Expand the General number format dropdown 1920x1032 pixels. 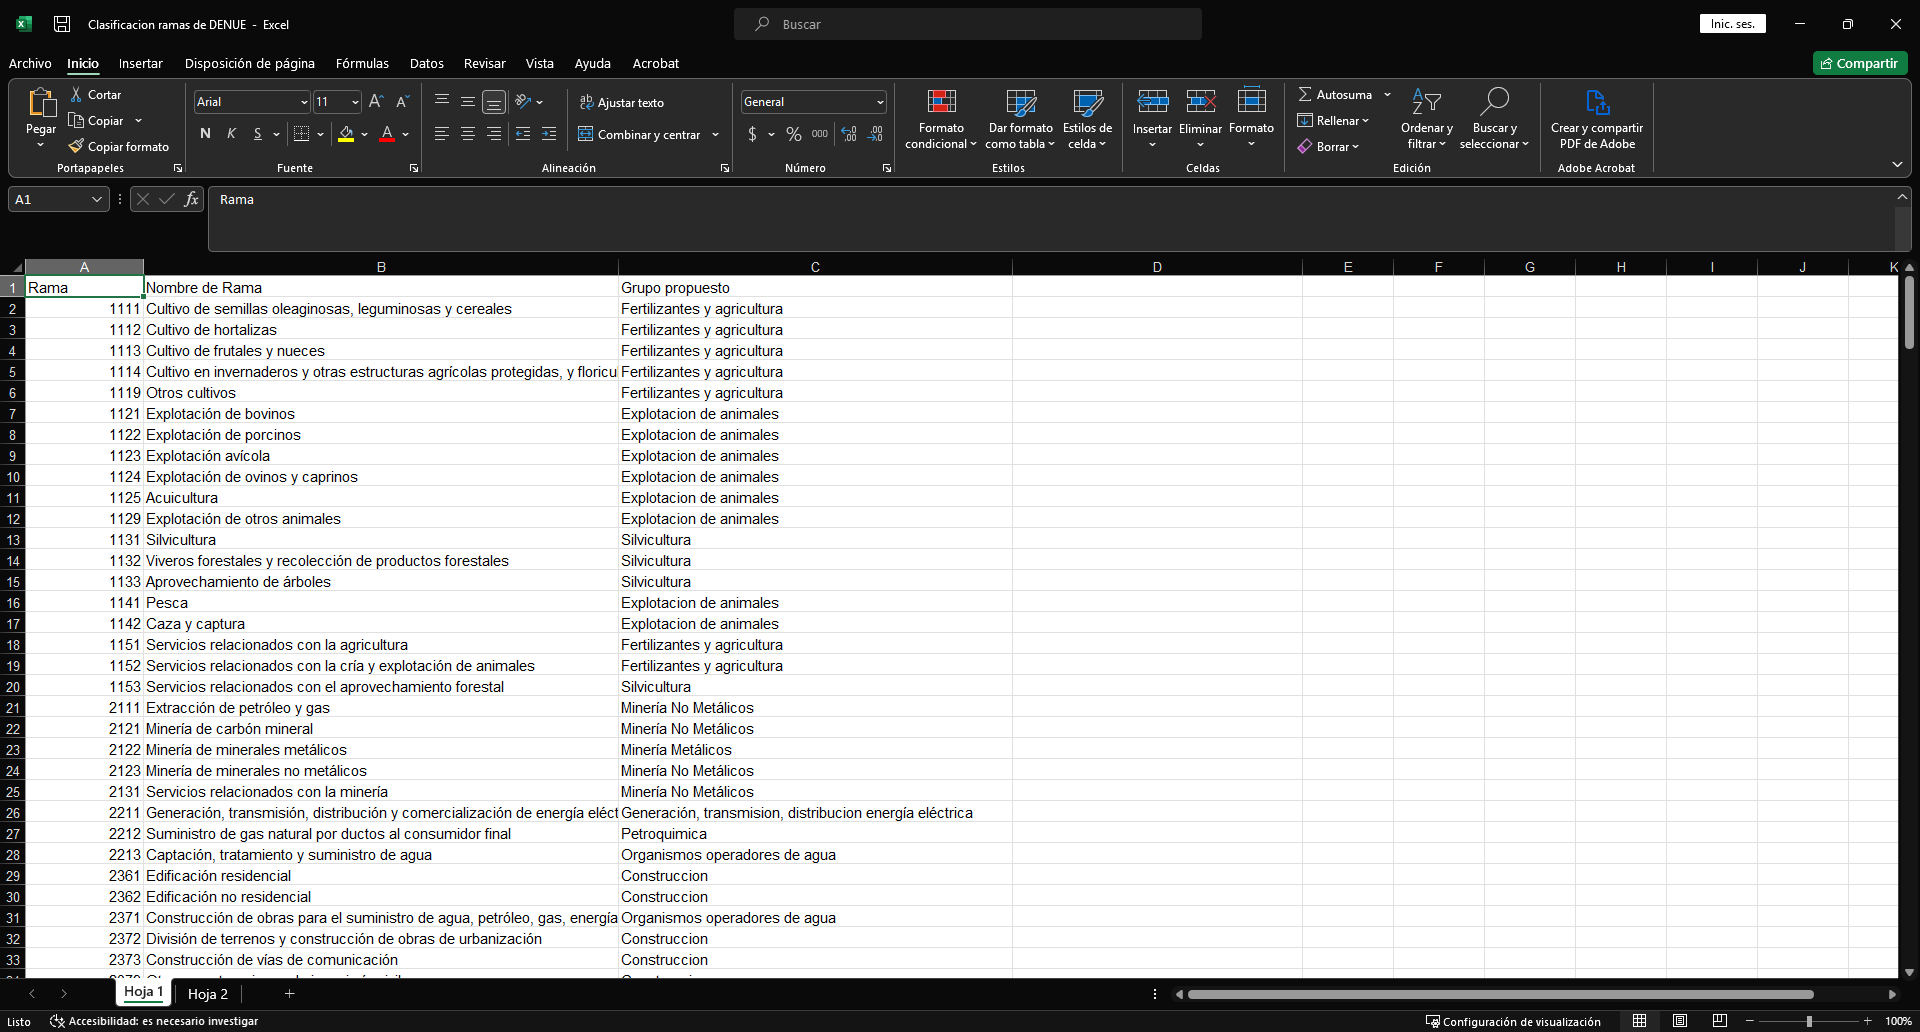(880, 102)
